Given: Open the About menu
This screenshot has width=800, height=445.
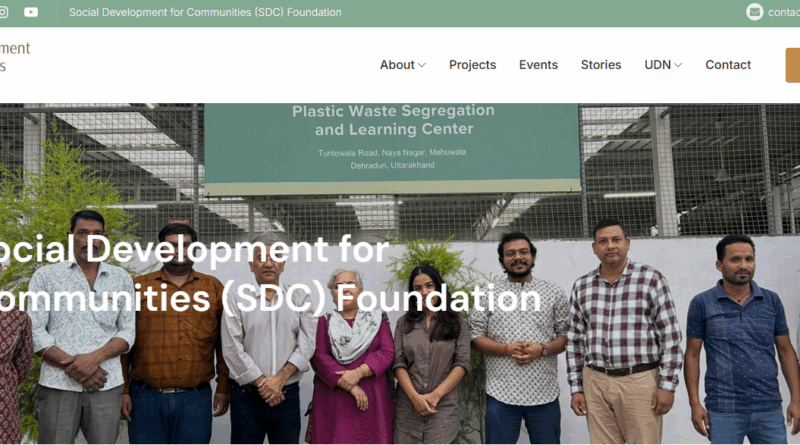Looking at the screenshot, I should (397, 65).
